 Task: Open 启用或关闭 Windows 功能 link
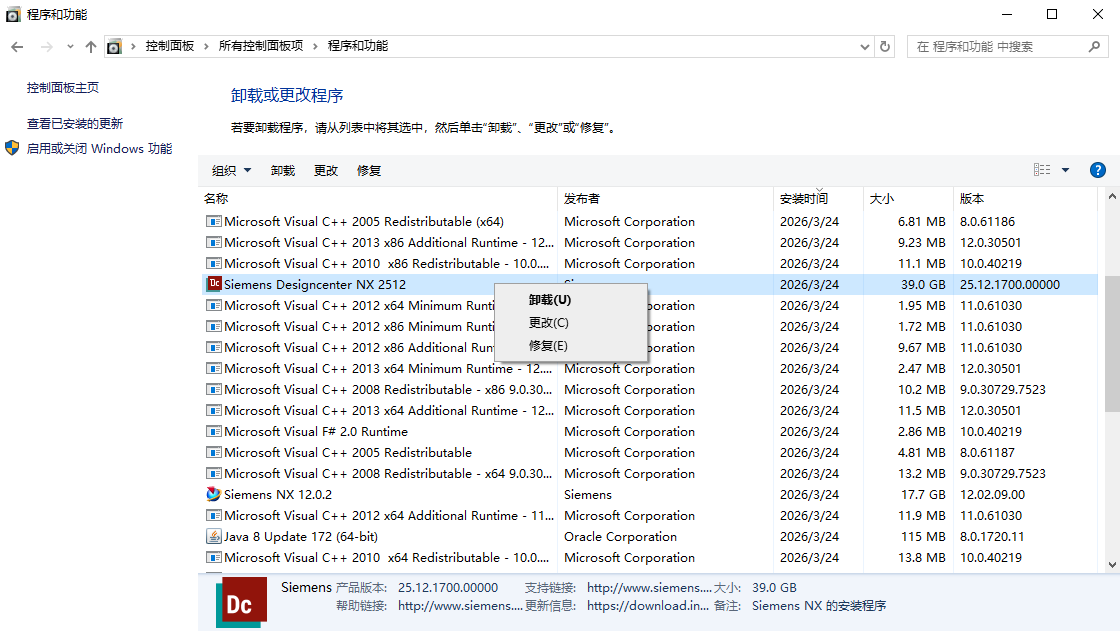(x=99, y=149)
